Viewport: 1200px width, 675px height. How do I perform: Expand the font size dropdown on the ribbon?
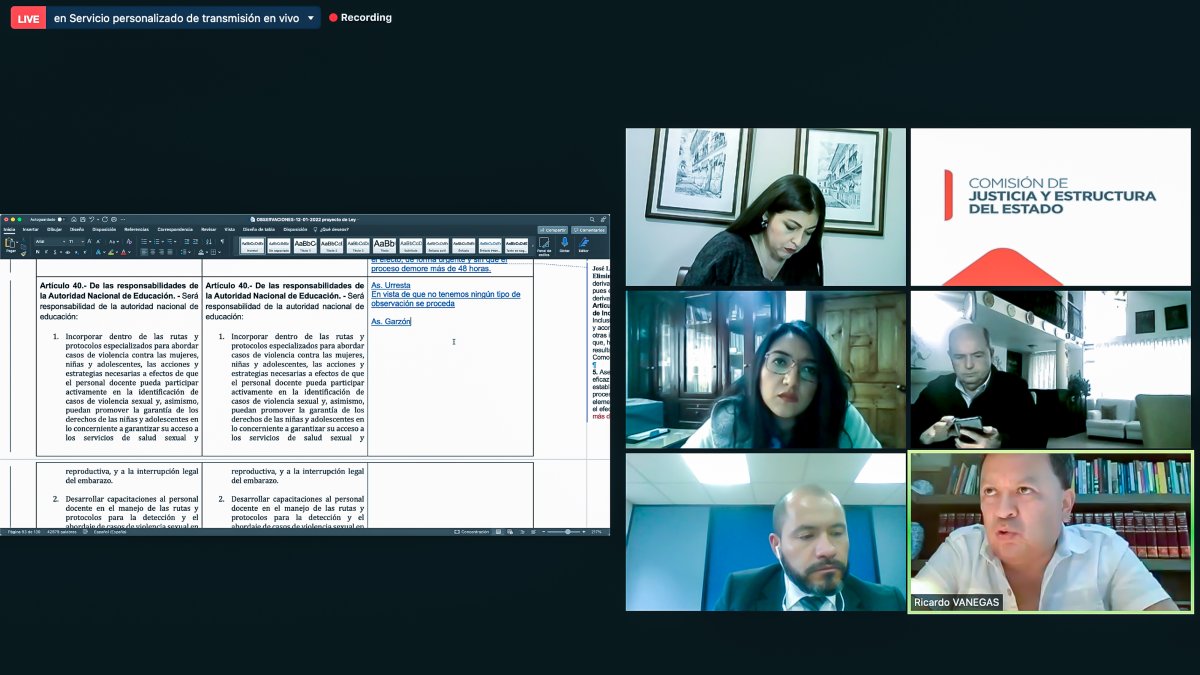(83, 241)
